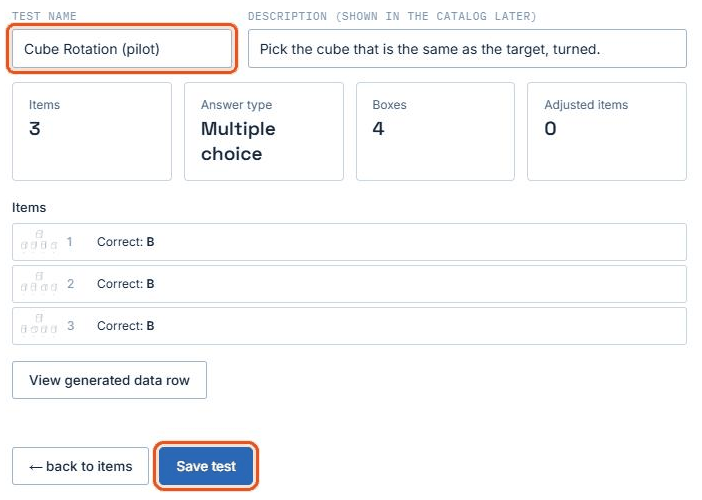
Task: Go back to items
Action: point(81,466)
